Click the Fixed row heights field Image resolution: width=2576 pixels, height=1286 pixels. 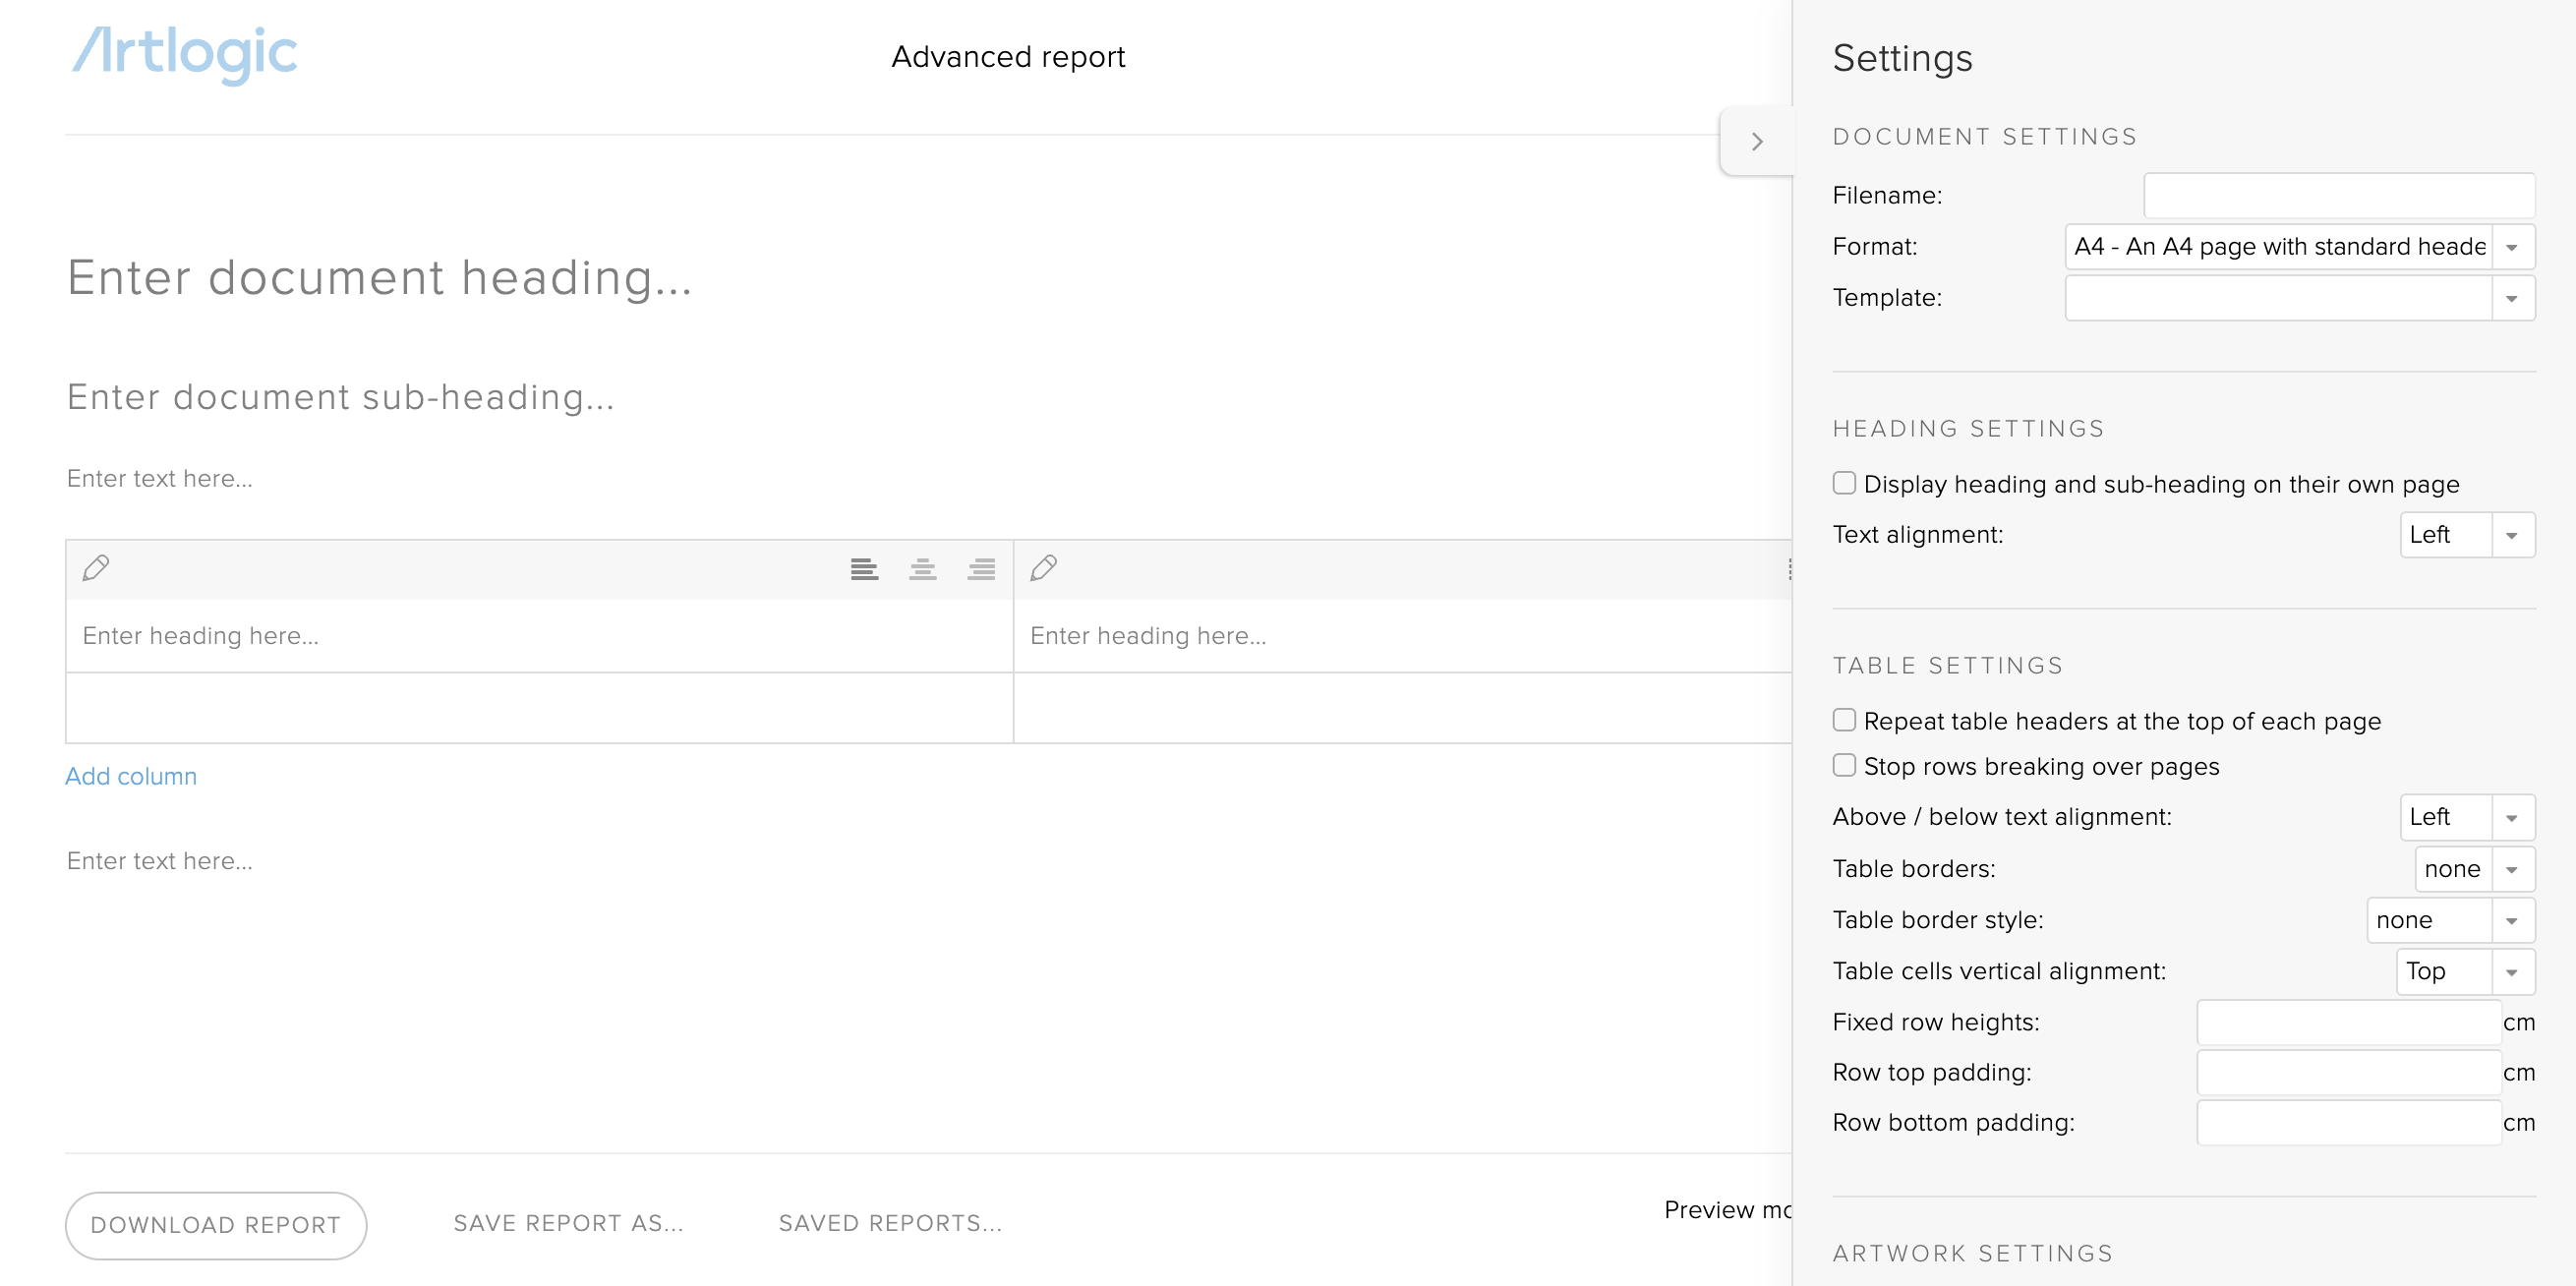pos(2348,1022)
